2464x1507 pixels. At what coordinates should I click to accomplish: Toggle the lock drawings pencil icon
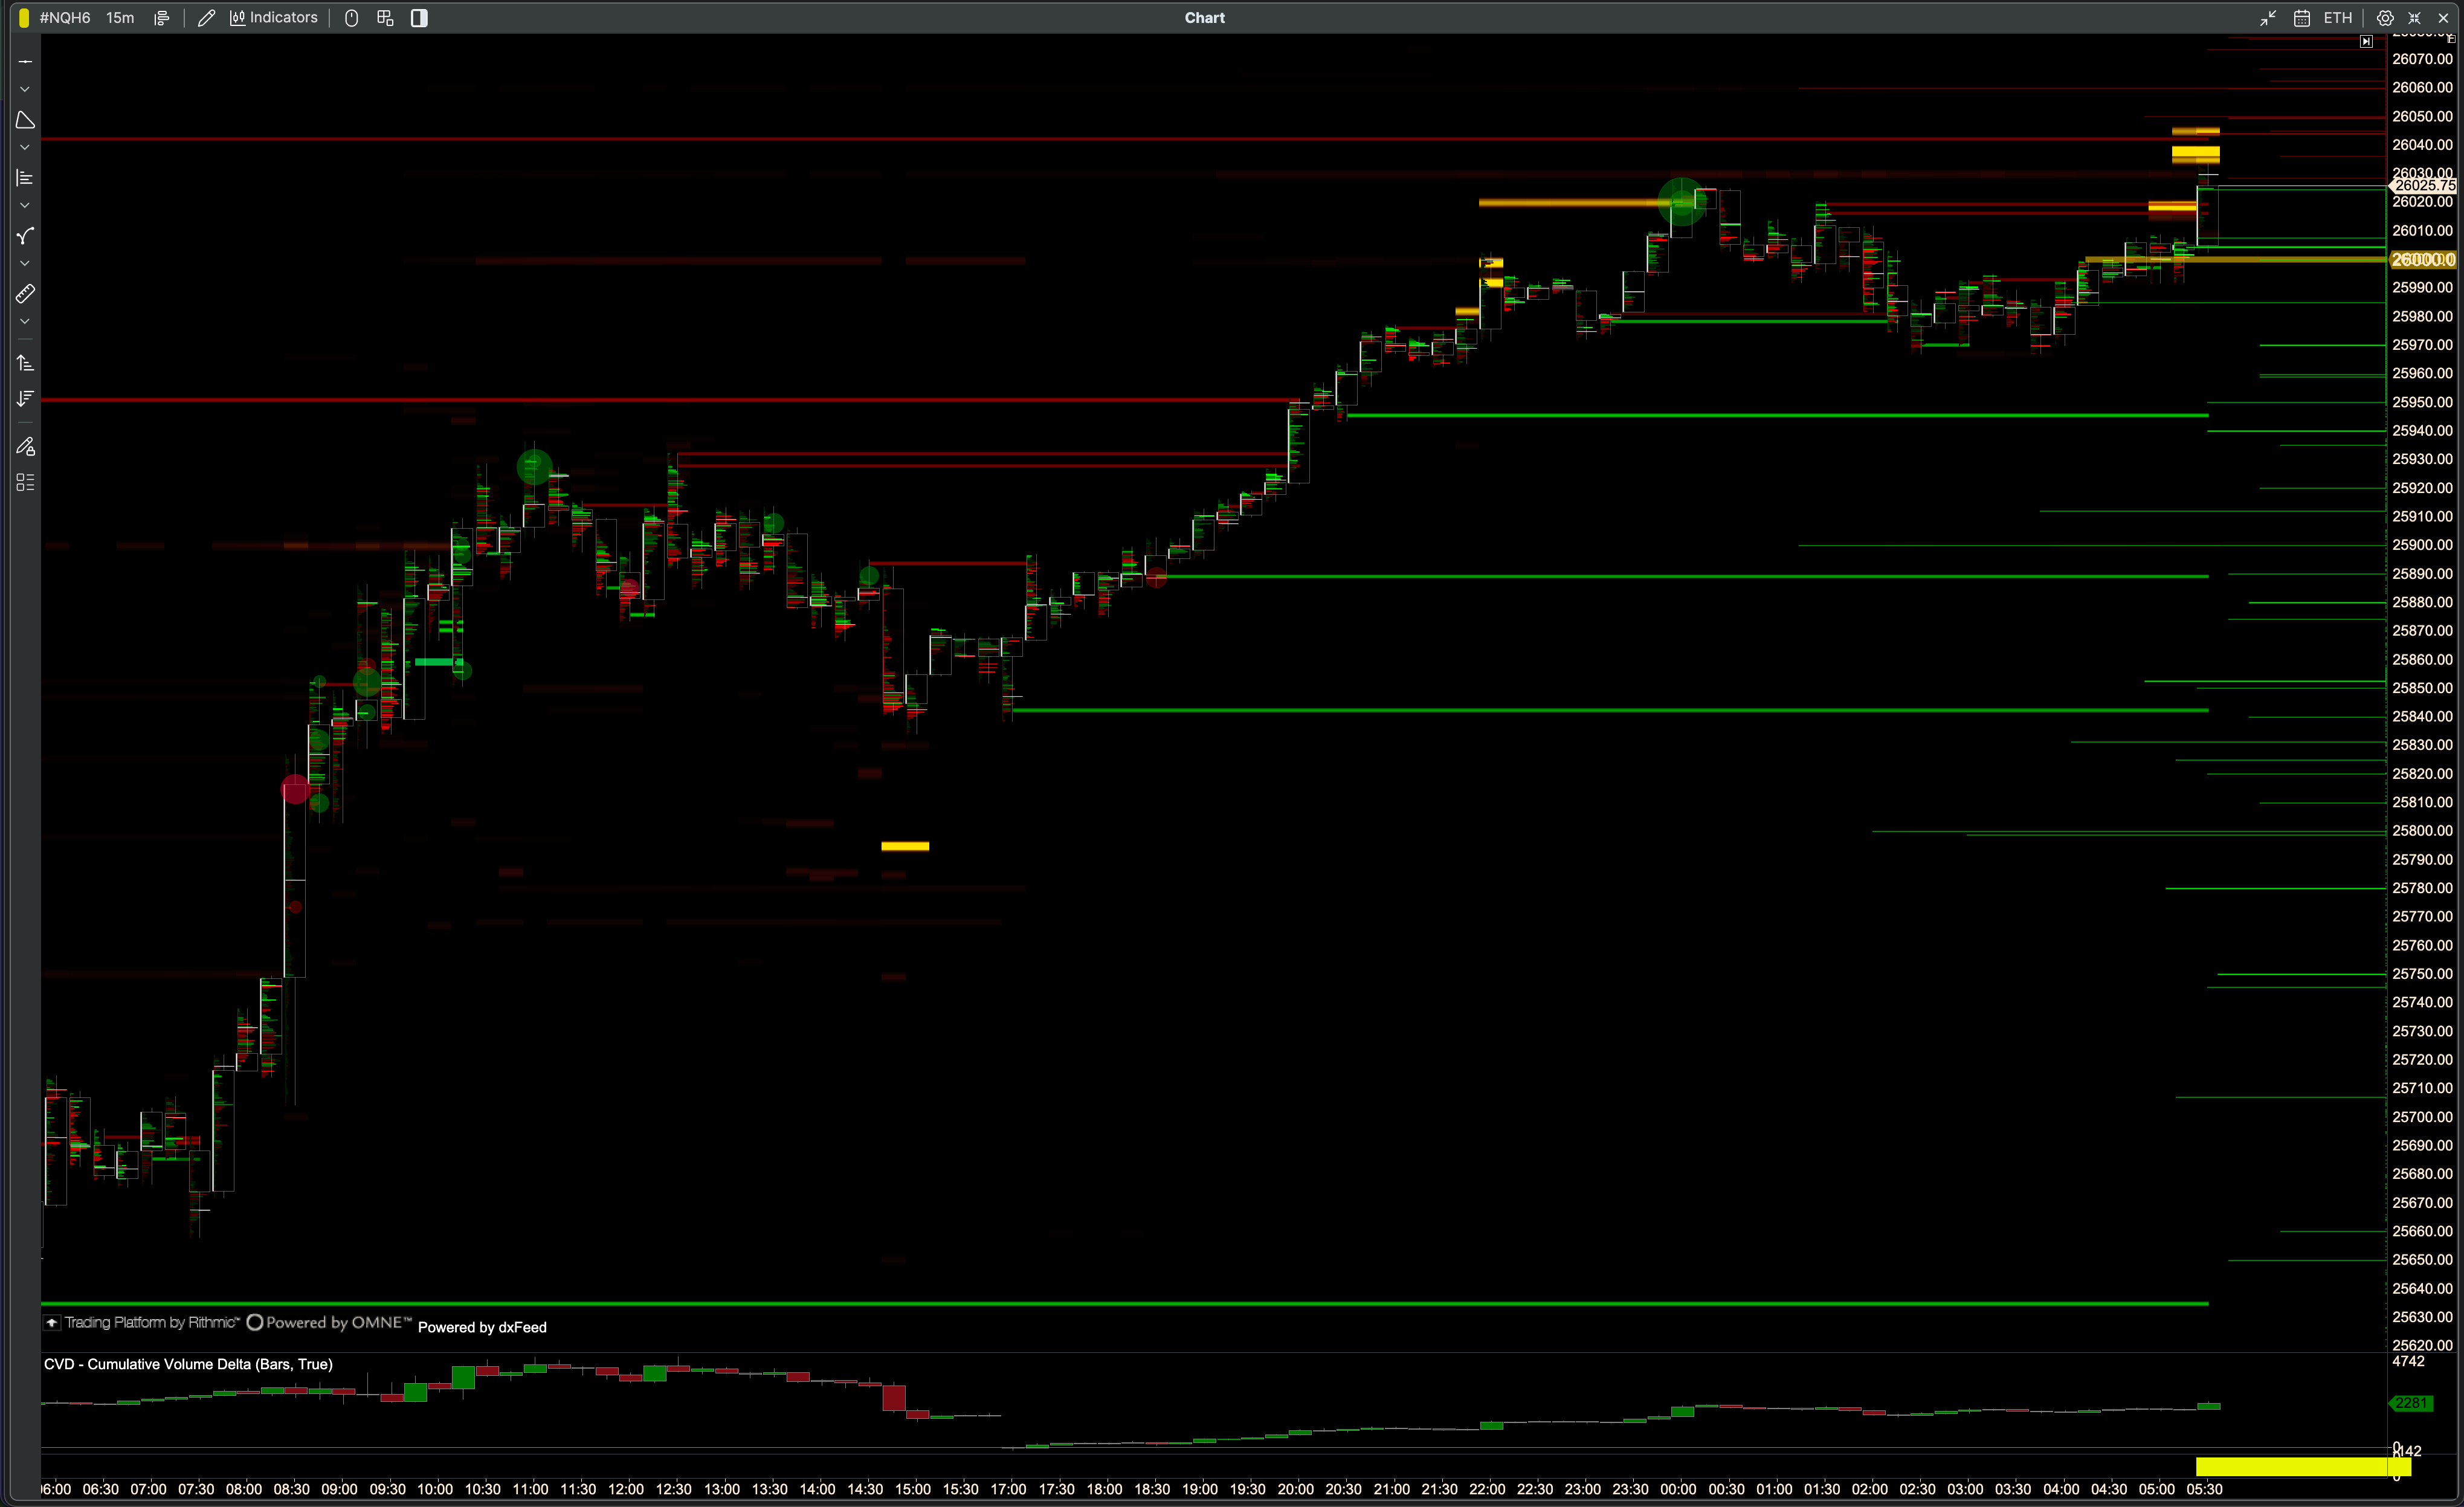25,446
